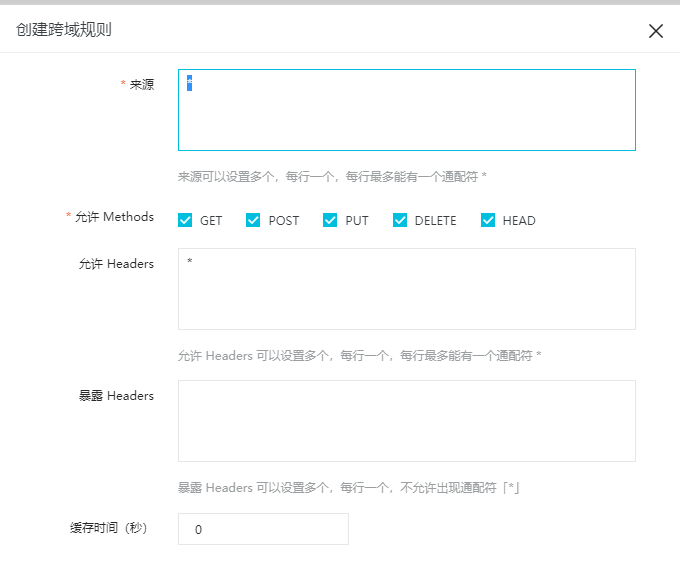Click the 允许 Methods field label
Viewport: 680px width, 576px height.
pyautogui.click(x=114, y=217)
